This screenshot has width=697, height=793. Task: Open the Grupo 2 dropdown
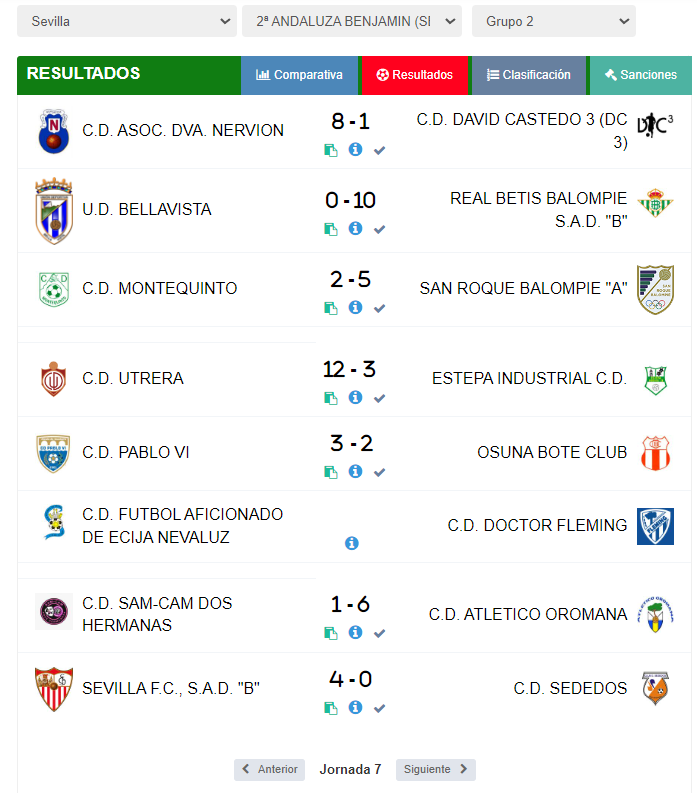[553, 21]
